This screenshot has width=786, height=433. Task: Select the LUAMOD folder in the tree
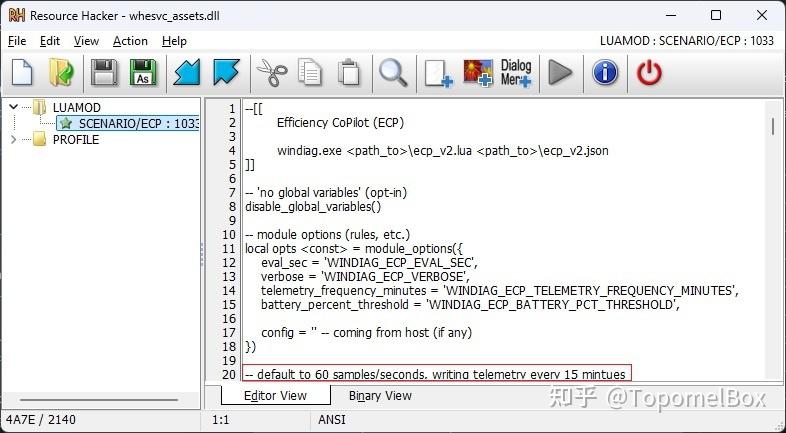pos(77,107)
